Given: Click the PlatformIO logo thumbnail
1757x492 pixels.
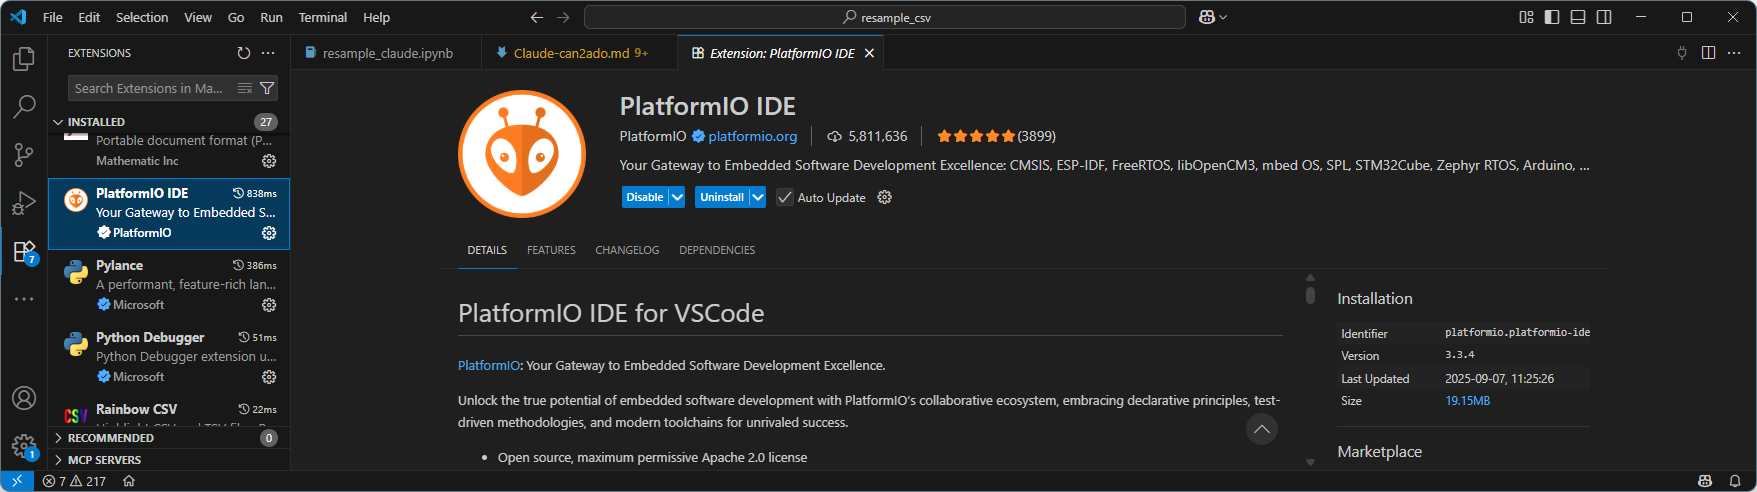Looking at the screenshot, I should 522,154.
